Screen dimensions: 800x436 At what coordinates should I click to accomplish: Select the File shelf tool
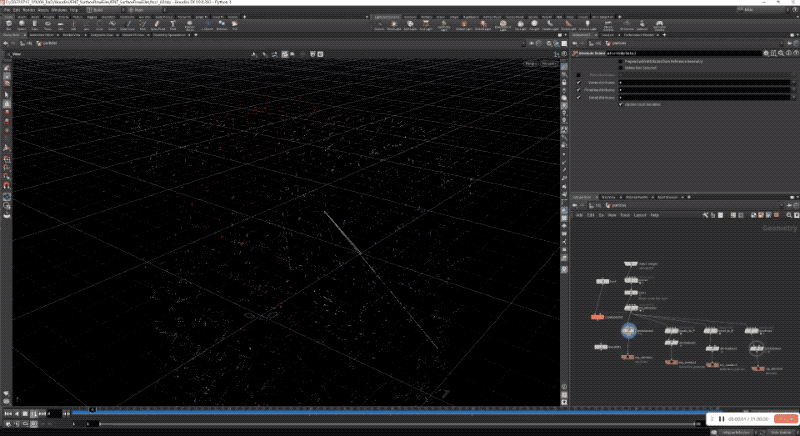point(235,23)
